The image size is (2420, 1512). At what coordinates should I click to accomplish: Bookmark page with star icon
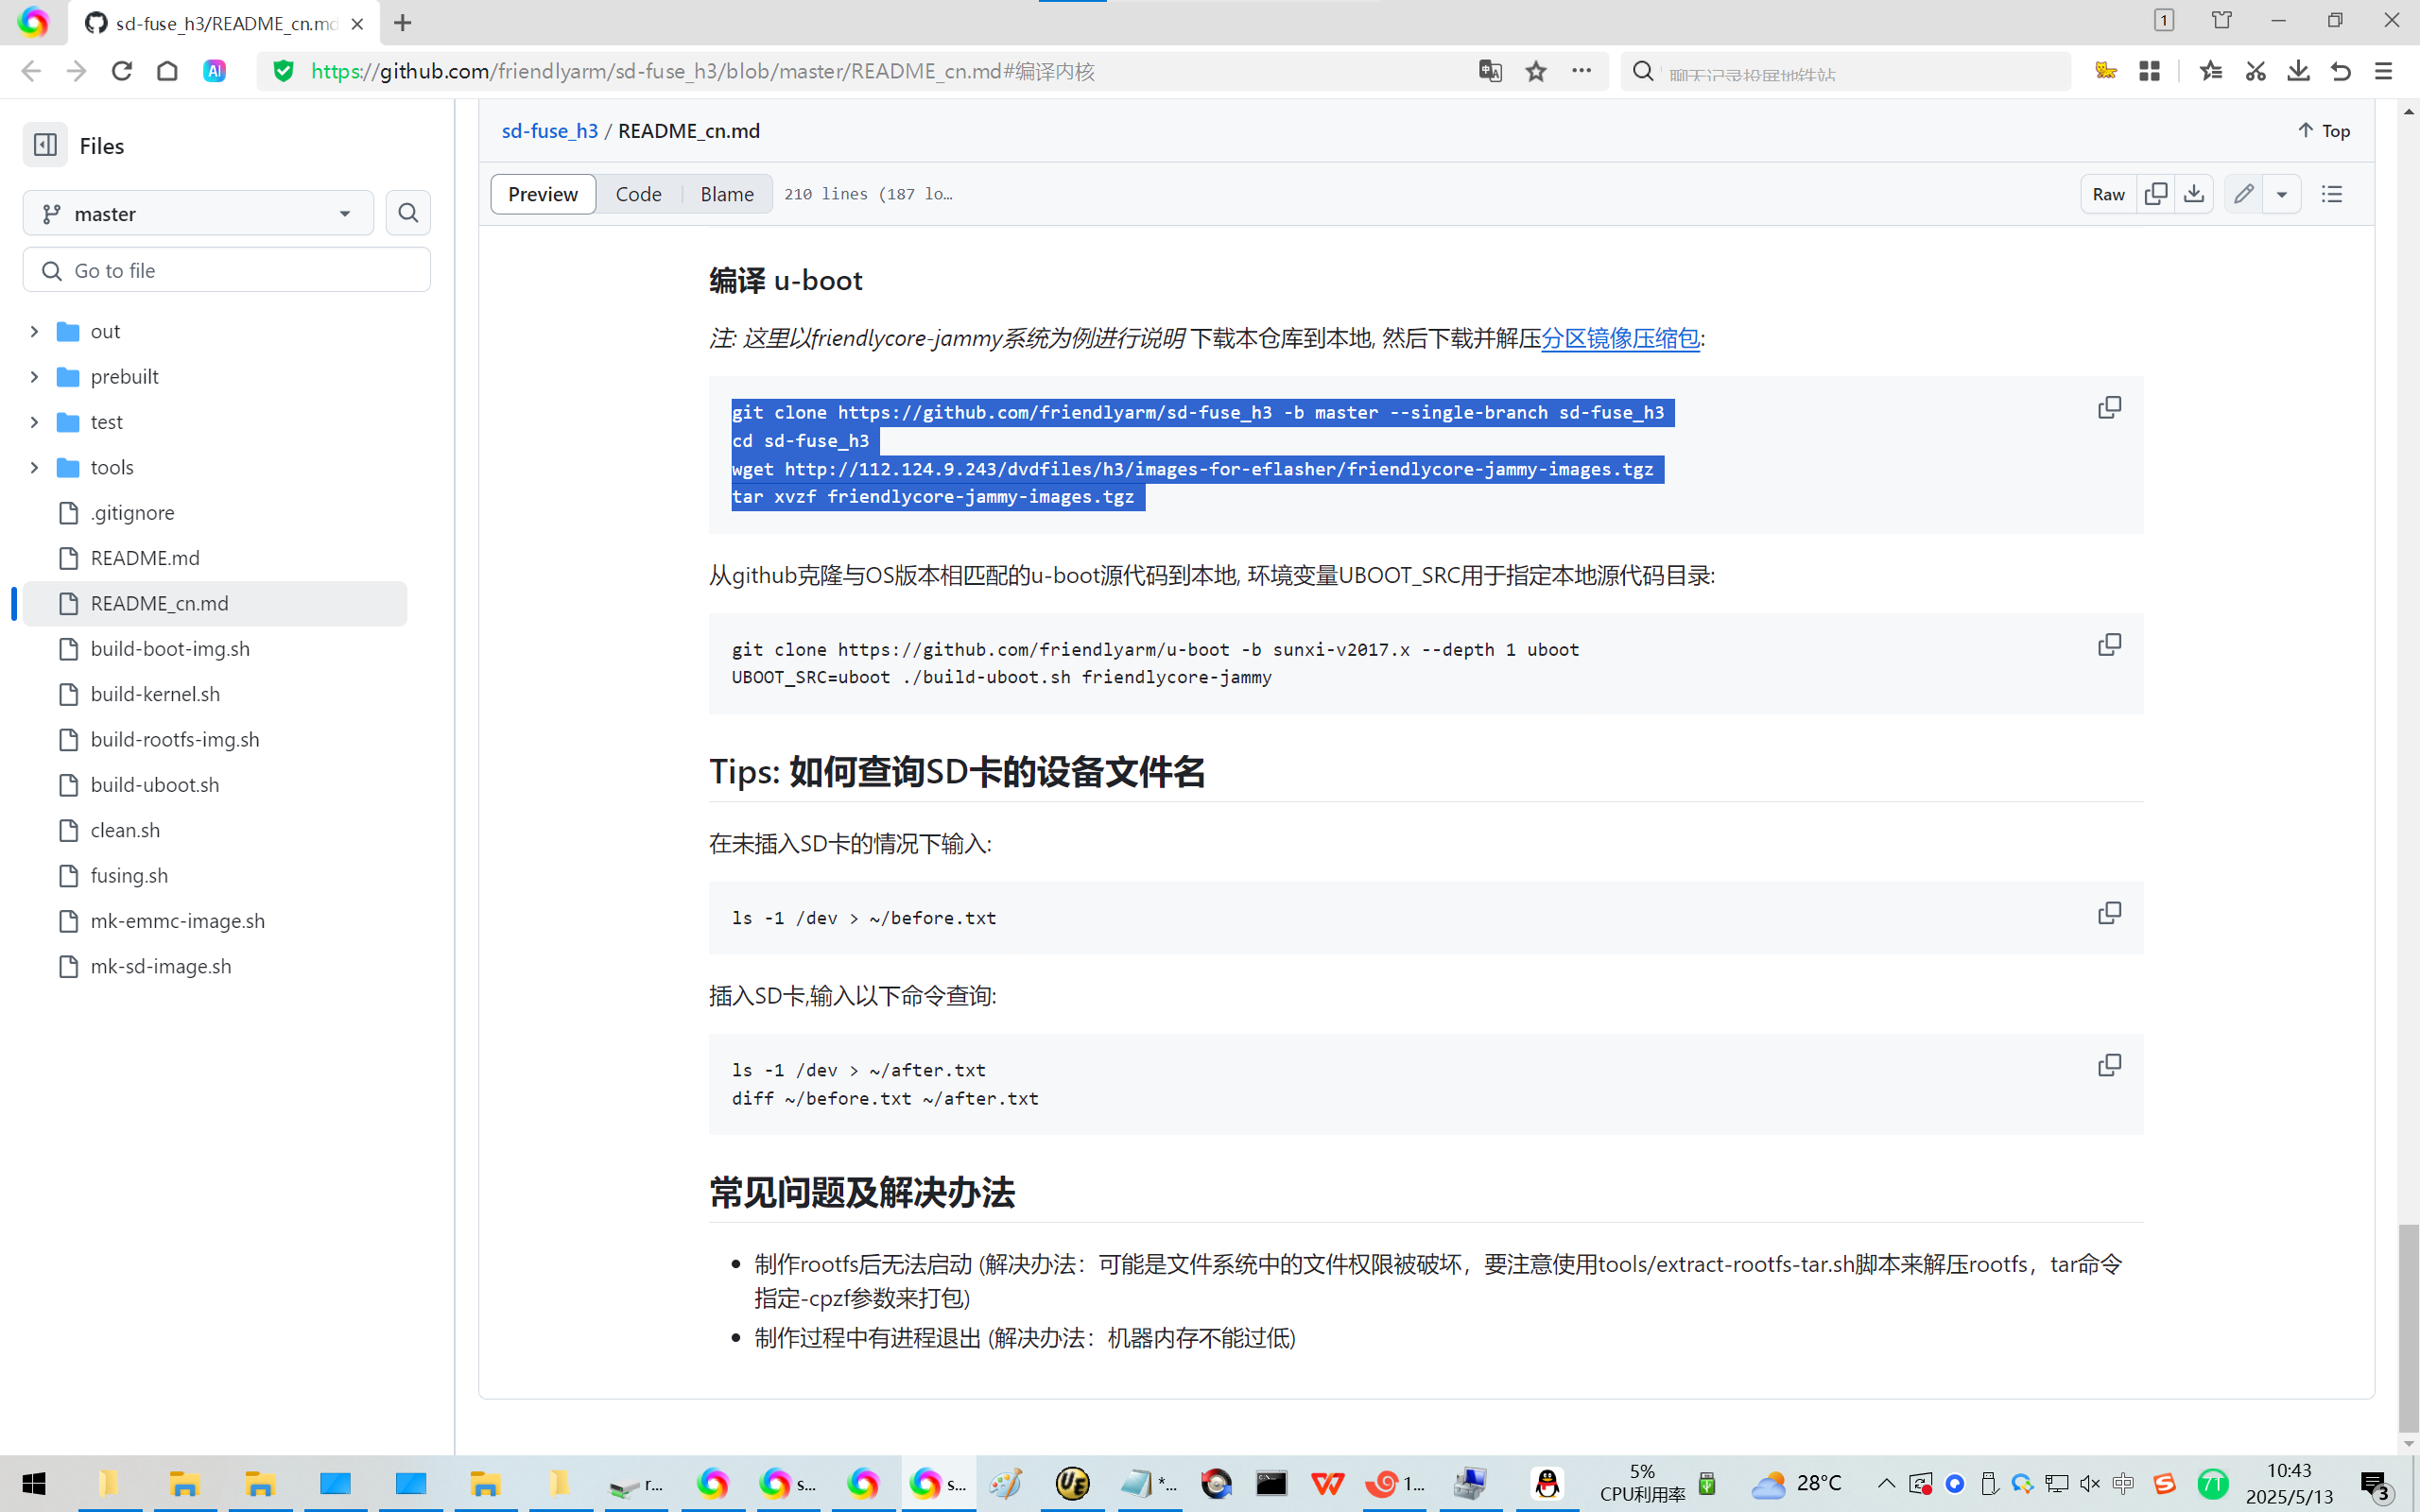coord(1536,71)
